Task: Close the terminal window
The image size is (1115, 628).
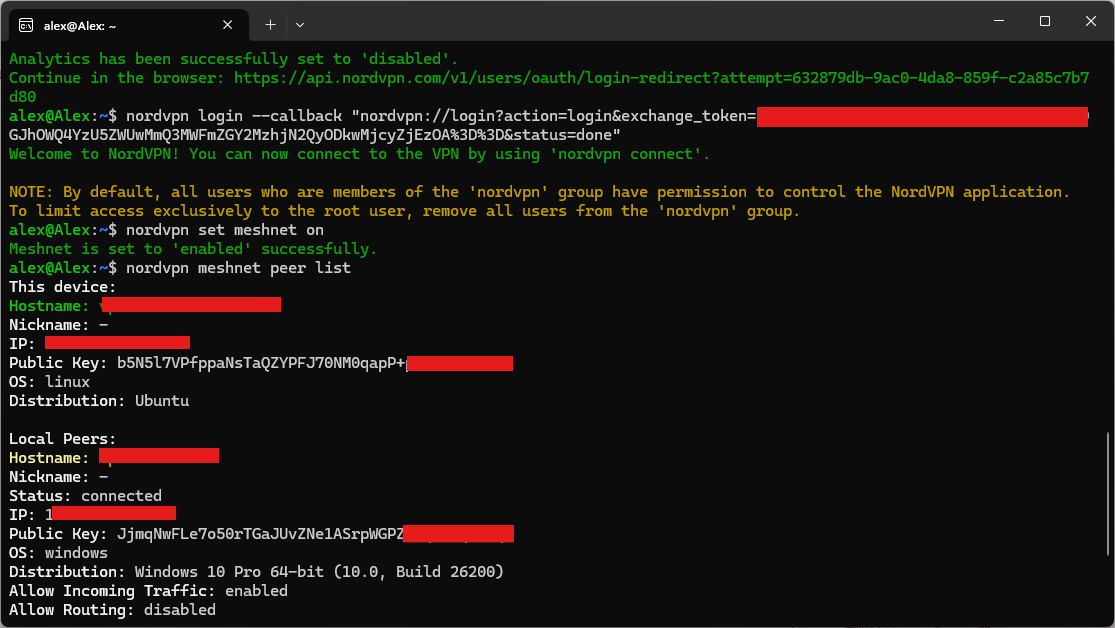Action: point(1090,21)
